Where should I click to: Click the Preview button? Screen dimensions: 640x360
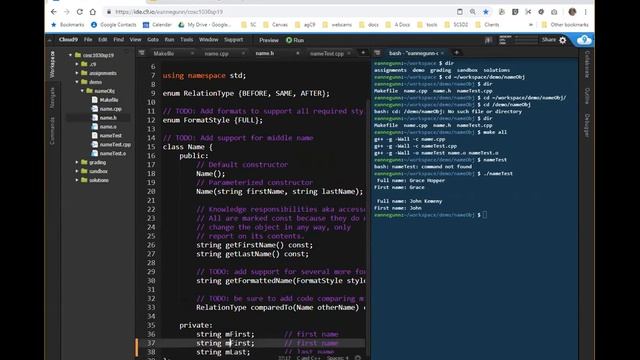(x=269, y=40)
